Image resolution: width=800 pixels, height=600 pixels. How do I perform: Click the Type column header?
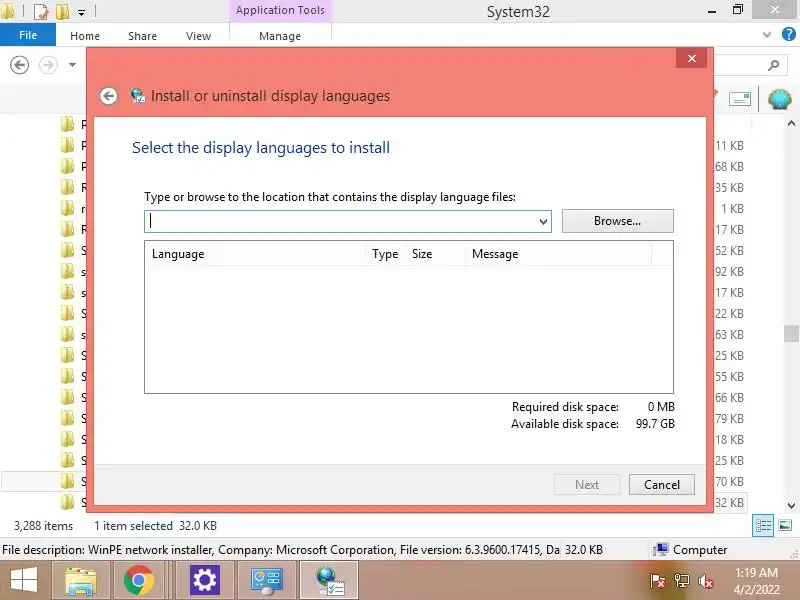click(x=385, y=254)
